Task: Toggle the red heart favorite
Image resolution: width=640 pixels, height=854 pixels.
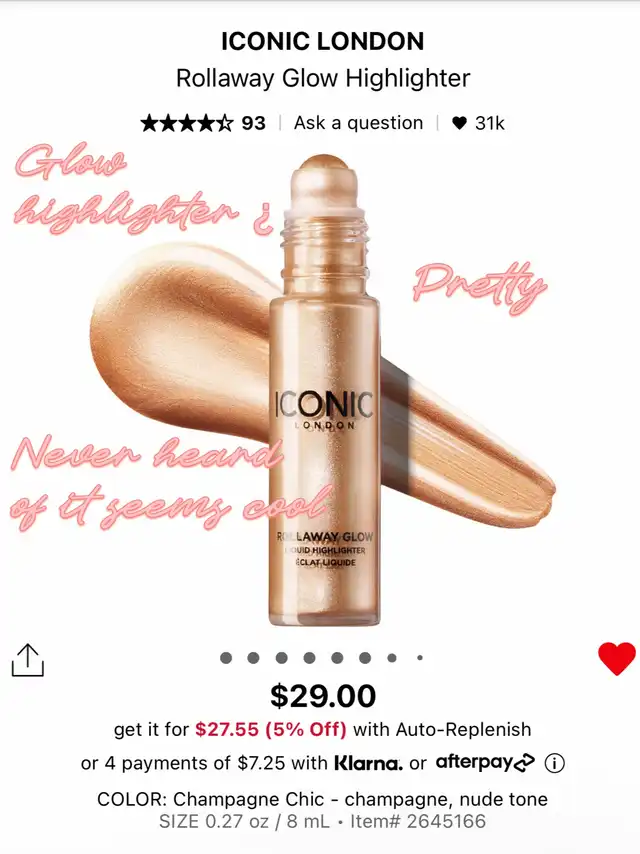Action: [617, 658]
